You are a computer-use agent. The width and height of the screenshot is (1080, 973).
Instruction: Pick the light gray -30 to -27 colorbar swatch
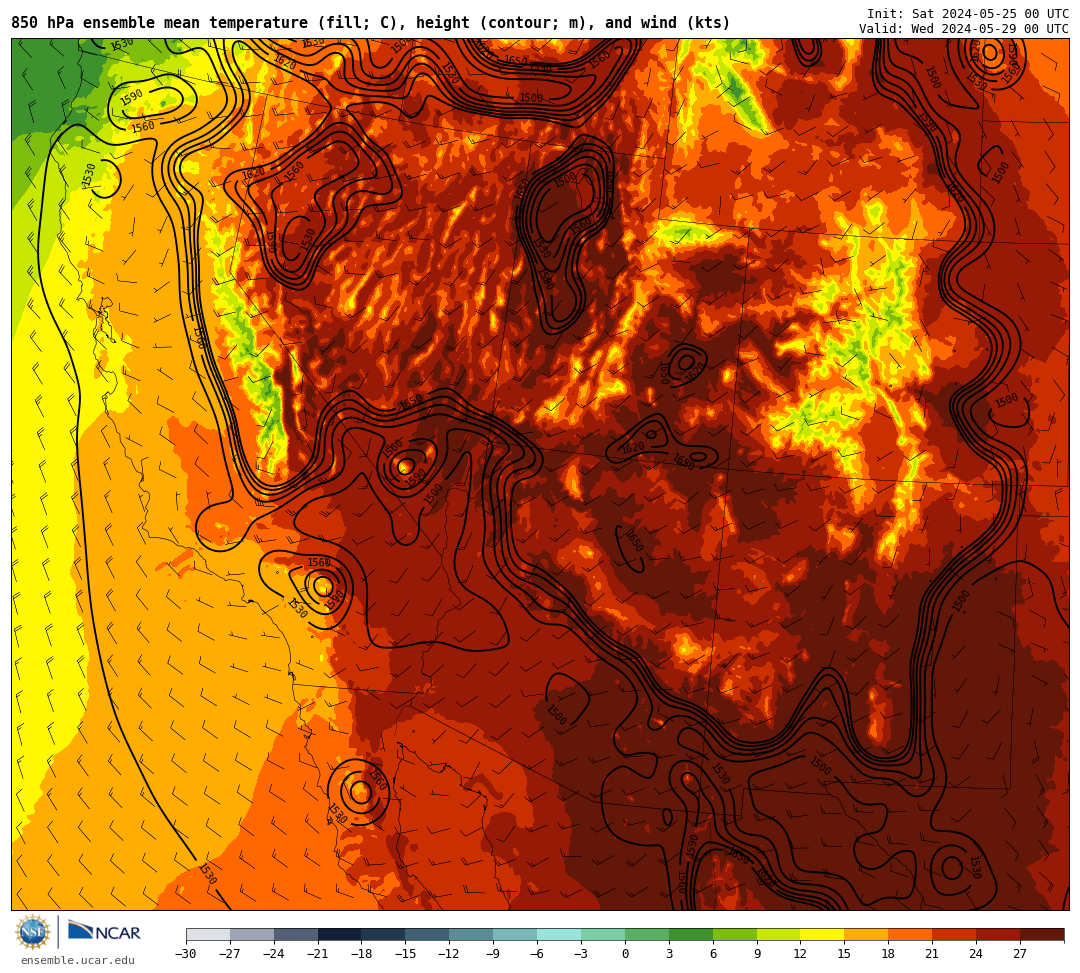click(x=208, y=934)
